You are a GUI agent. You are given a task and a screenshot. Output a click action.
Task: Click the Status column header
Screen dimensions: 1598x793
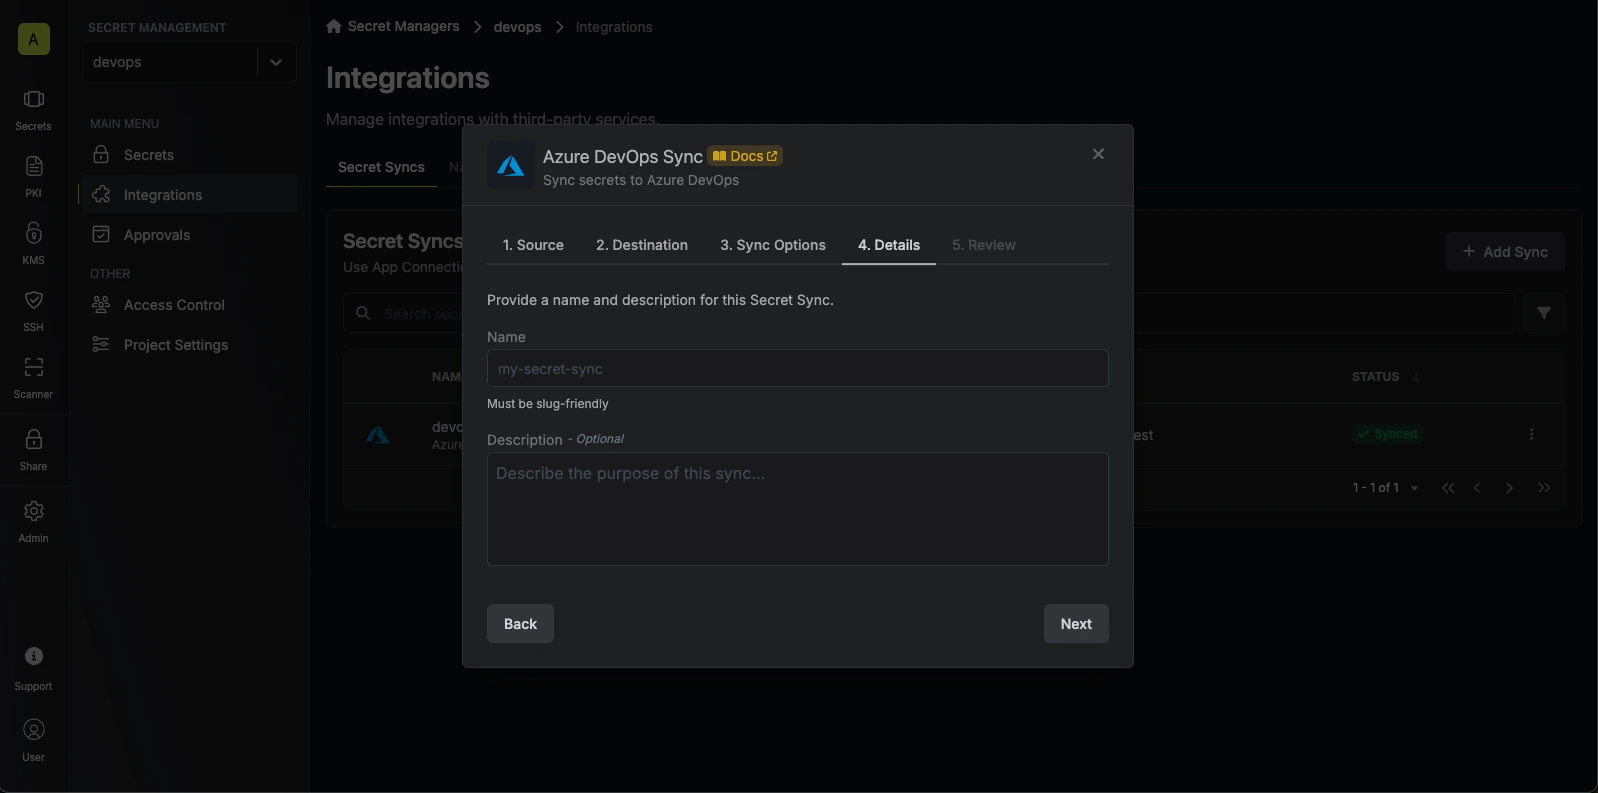click(x=1375, y=377)
